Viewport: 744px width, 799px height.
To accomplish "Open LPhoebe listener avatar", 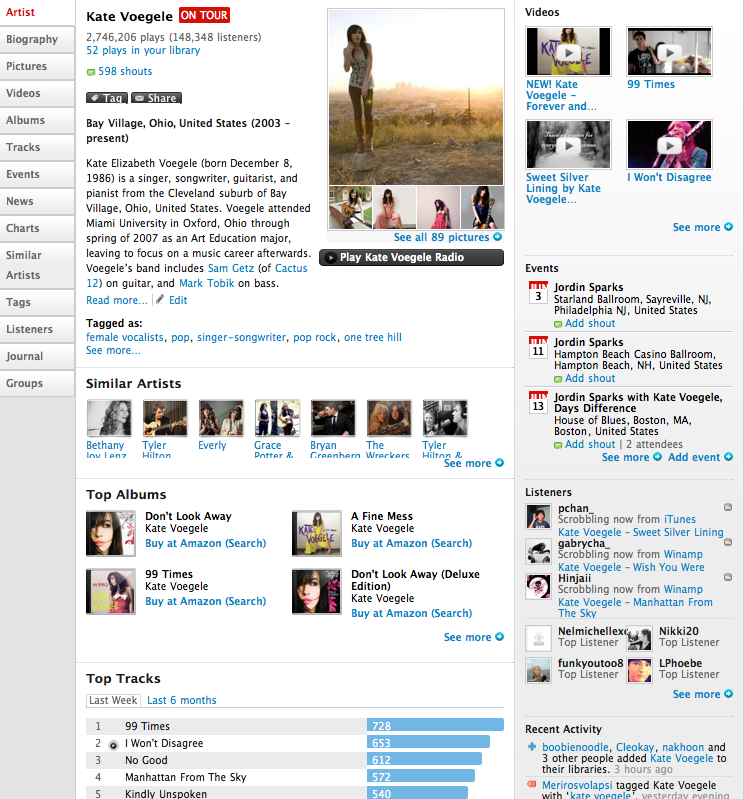I will (639, 670).
